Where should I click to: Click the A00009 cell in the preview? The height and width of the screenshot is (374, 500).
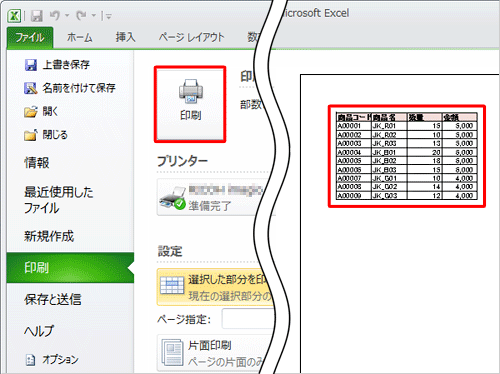(354, 196)
